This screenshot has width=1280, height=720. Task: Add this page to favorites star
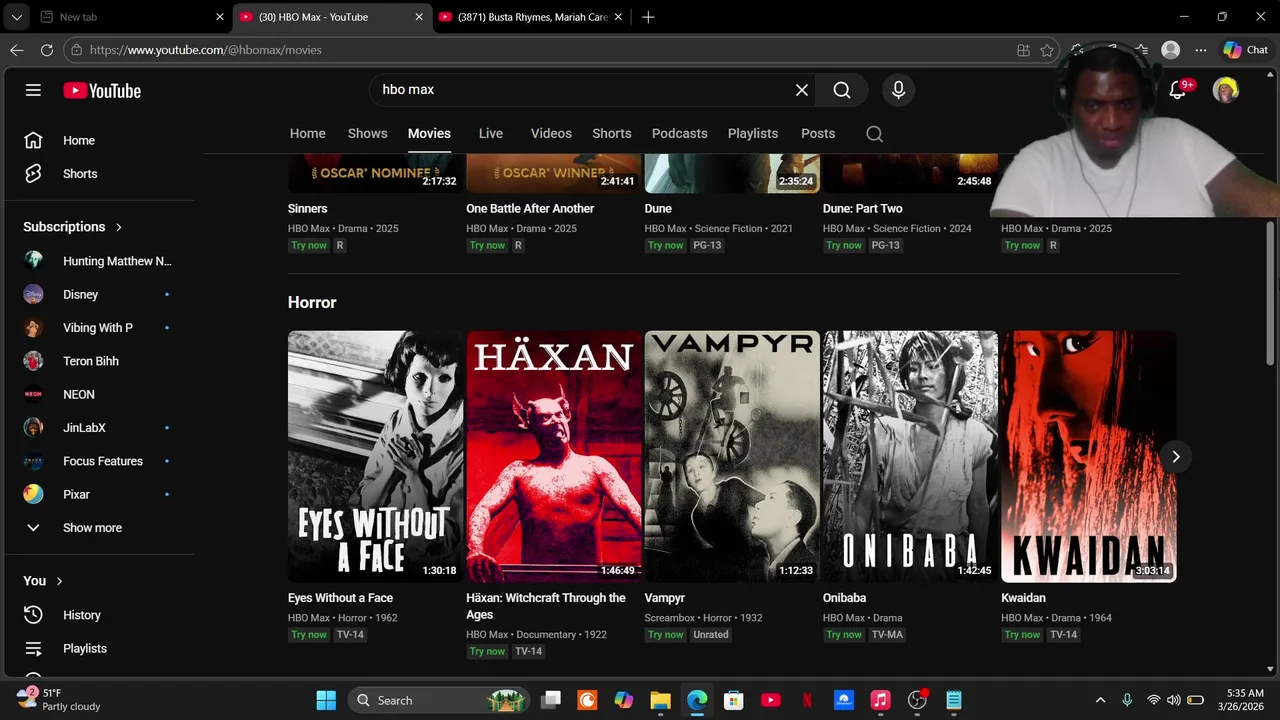pos(1047,50)
